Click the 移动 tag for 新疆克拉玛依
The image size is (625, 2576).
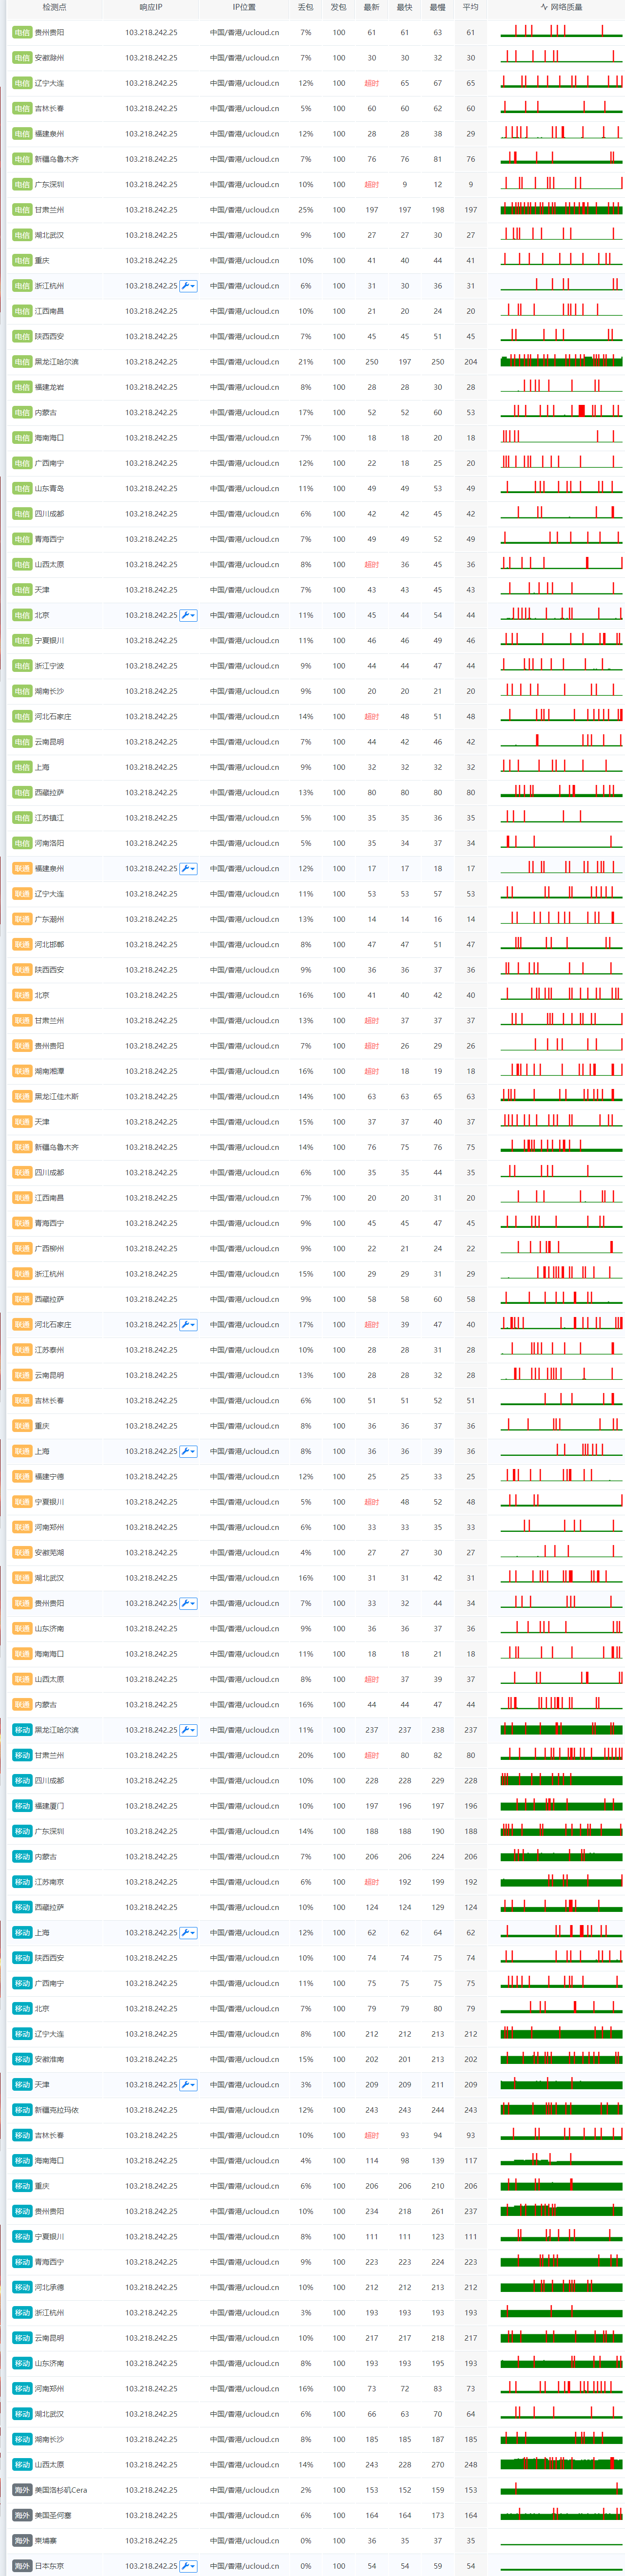coord(22,2109)
